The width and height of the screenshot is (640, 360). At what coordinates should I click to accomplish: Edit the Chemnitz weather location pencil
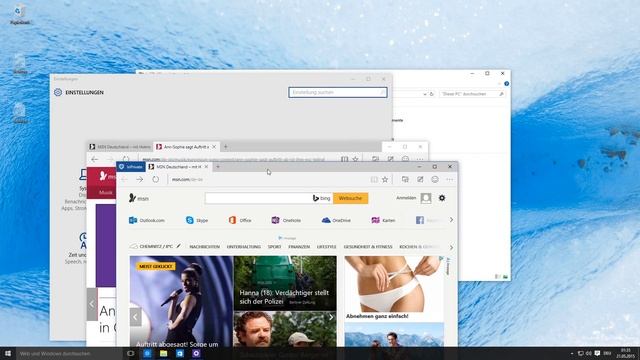tap(178, 246)
